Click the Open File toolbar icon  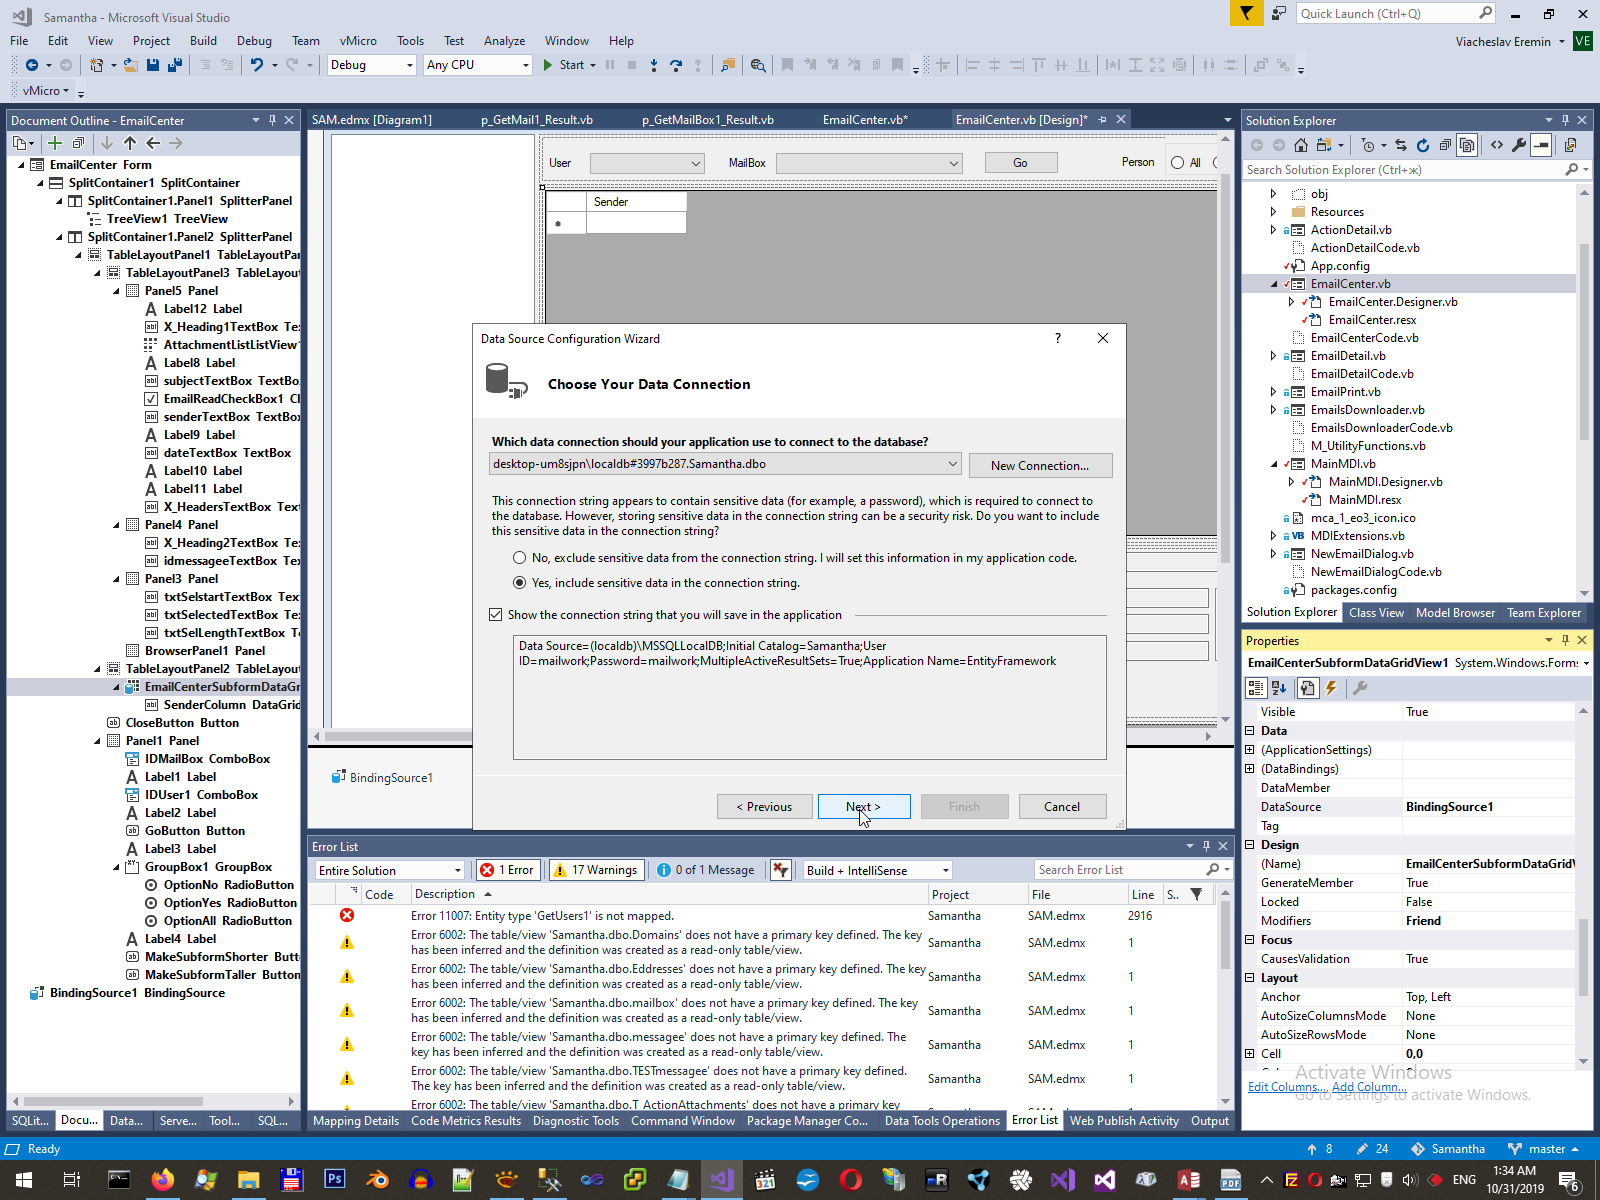131,65
